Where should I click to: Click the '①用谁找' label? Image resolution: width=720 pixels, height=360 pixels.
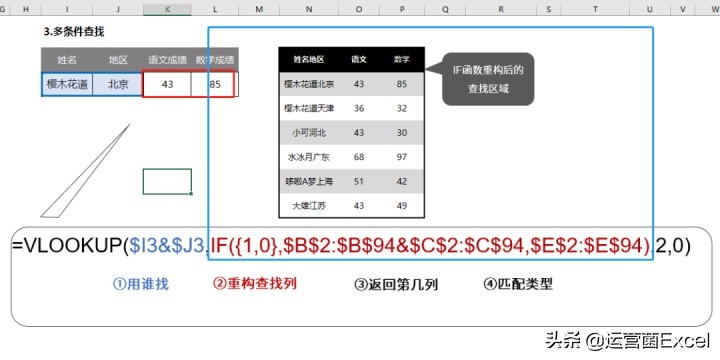pyautogui.click(x=141, y=284)
